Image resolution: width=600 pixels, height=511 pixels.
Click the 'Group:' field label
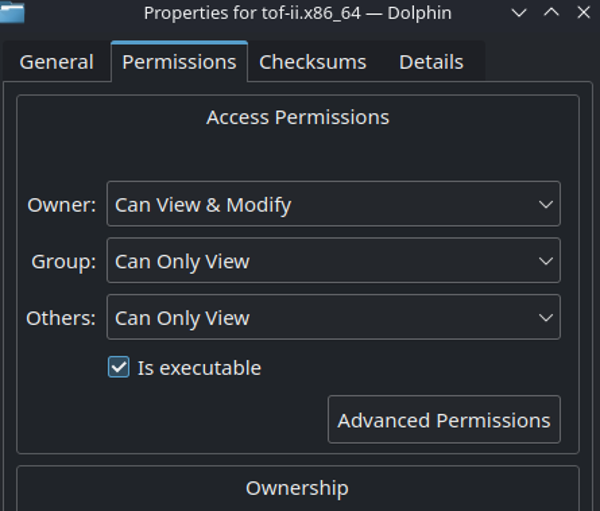coord(64,262)
